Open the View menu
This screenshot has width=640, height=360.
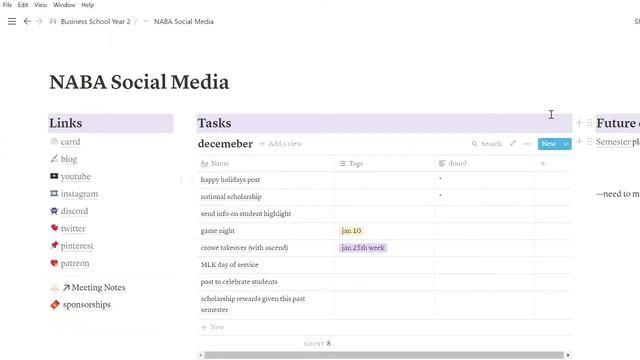click(x=40, y=5)
